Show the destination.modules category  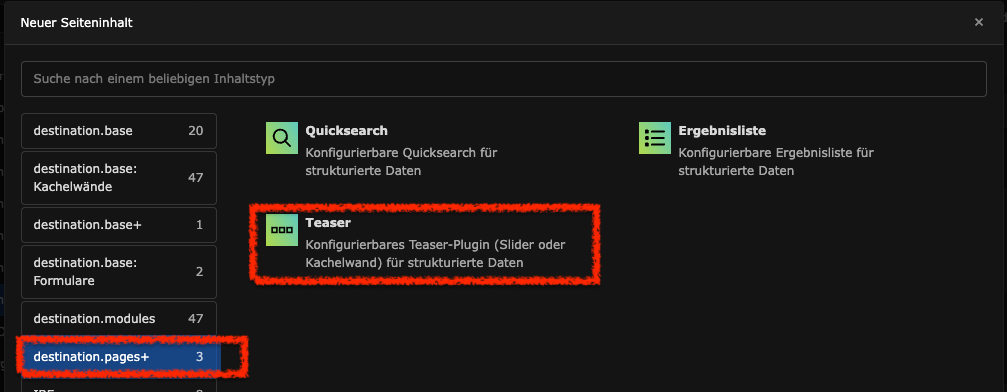click(x=119, y=319)
